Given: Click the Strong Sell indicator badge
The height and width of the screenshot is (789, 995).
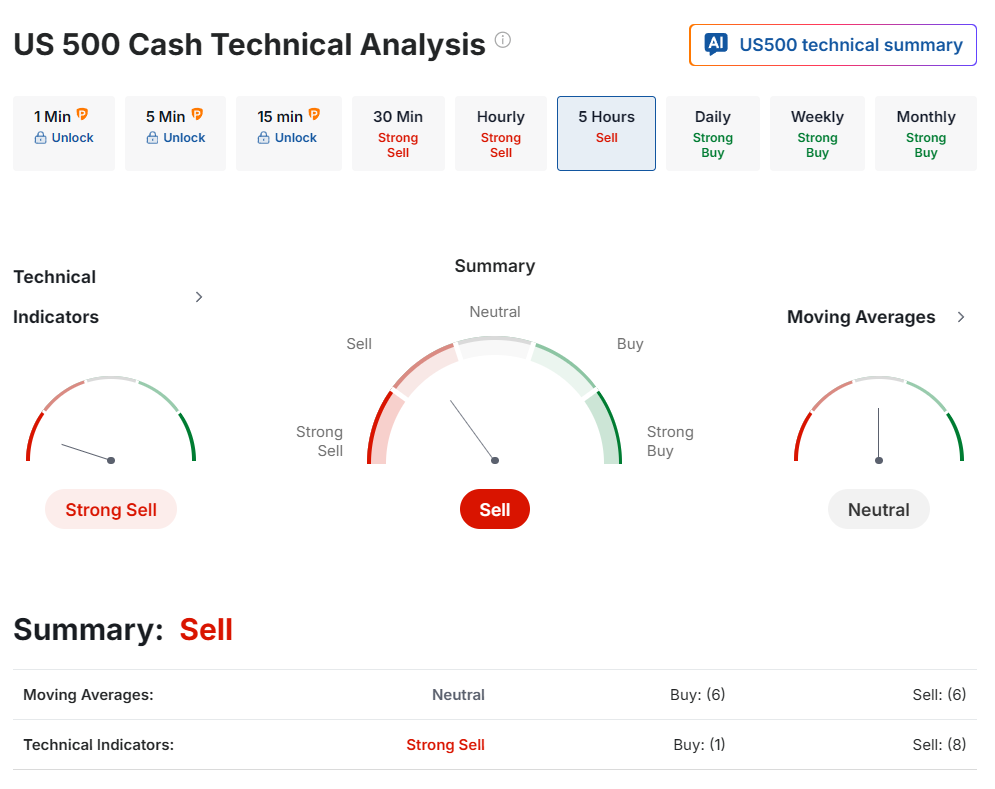Looking at the screenshot, I should 111,510.
